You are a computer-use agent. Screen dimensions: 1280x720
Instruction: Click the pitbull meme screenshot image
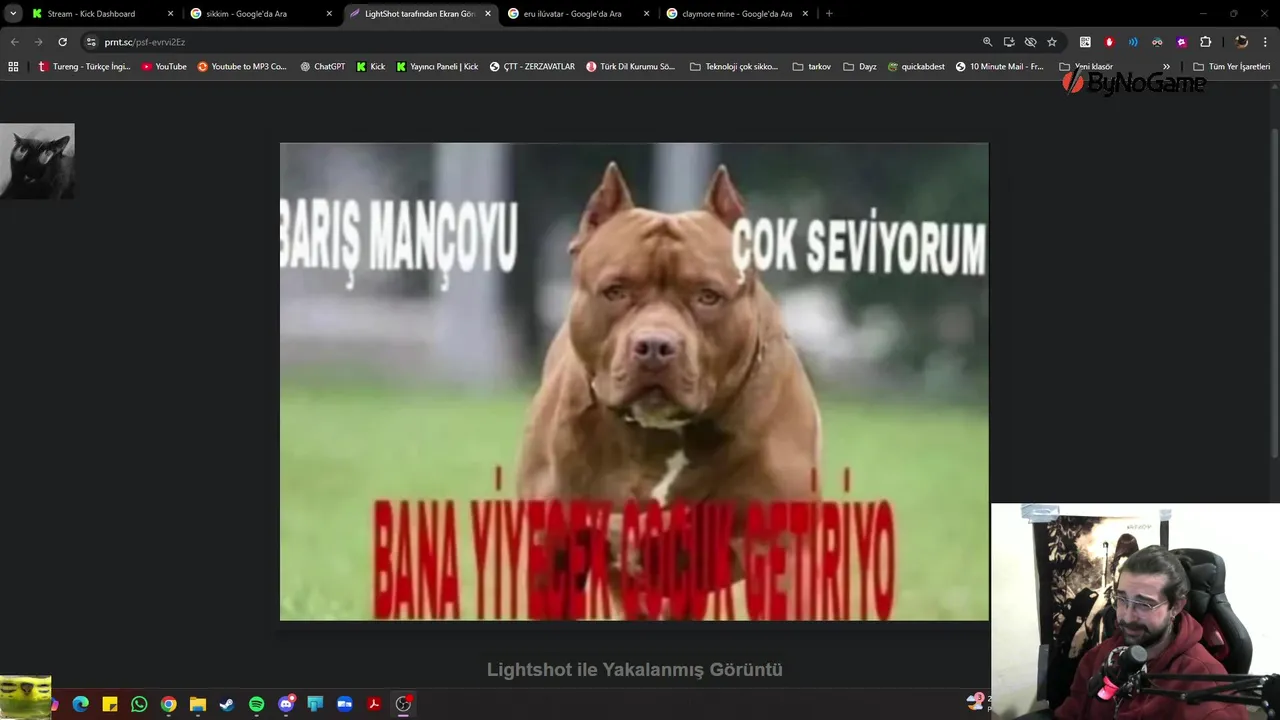tap(634, 381)
